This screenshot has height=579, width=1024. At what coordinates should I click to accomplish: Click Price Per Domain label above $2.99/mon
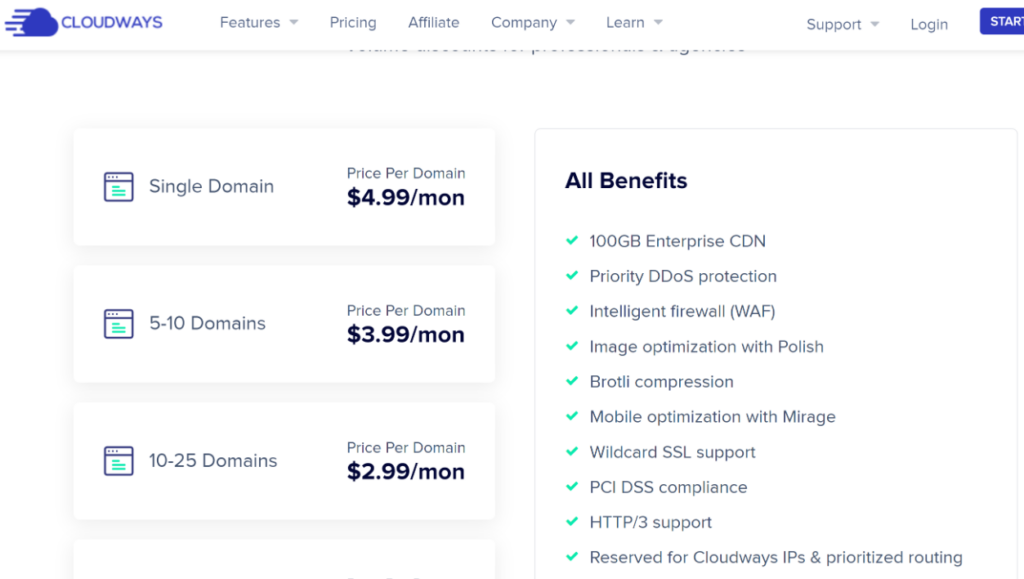(x=406, y=448)
